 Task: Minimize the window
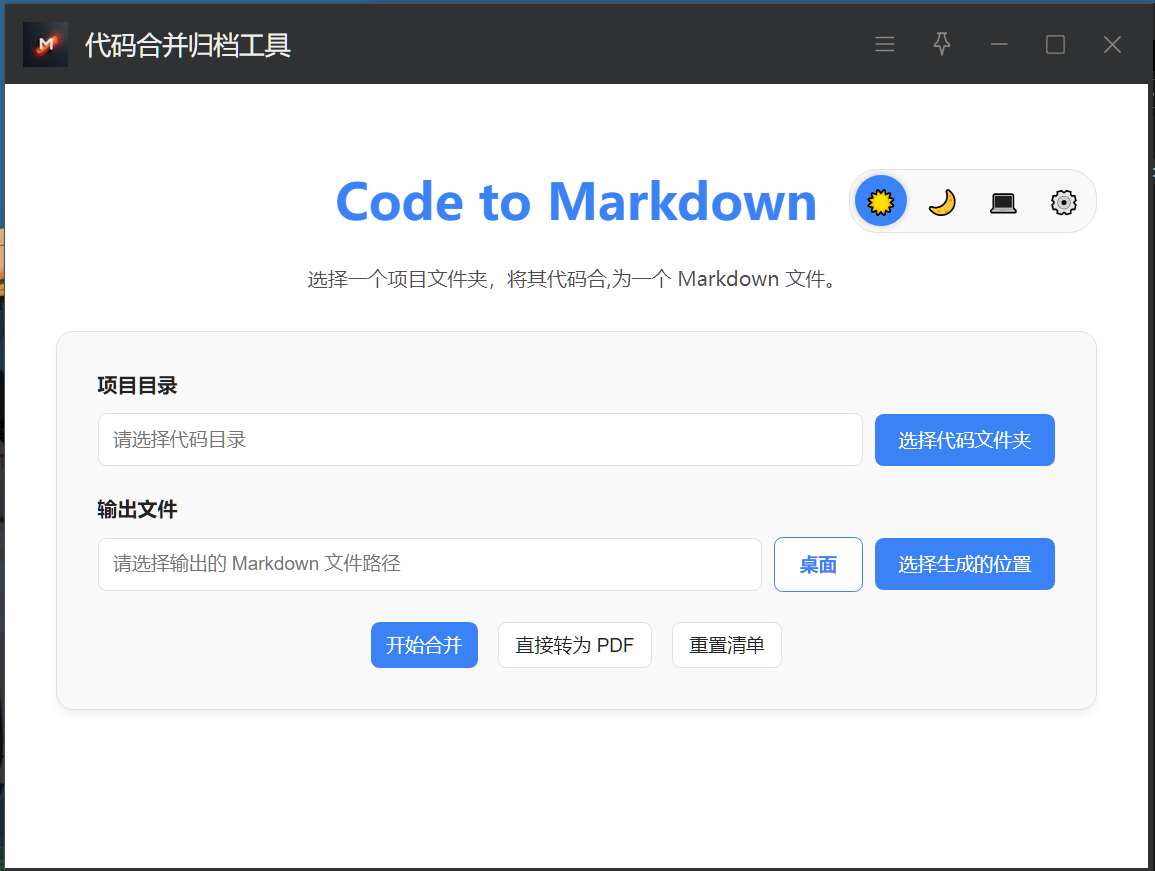point(999,44)
